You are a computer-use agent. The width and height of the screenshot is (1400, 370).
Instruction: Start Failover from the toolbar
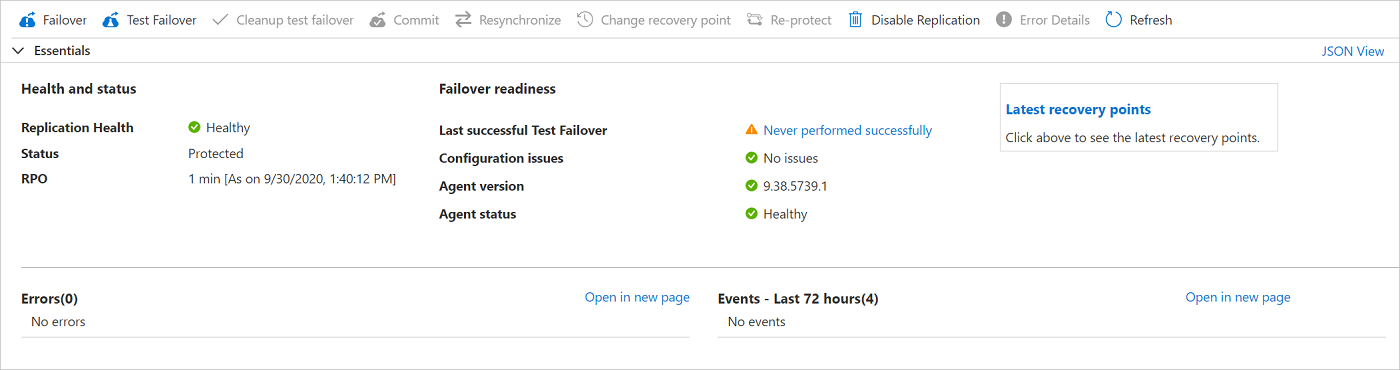[53, 20]
